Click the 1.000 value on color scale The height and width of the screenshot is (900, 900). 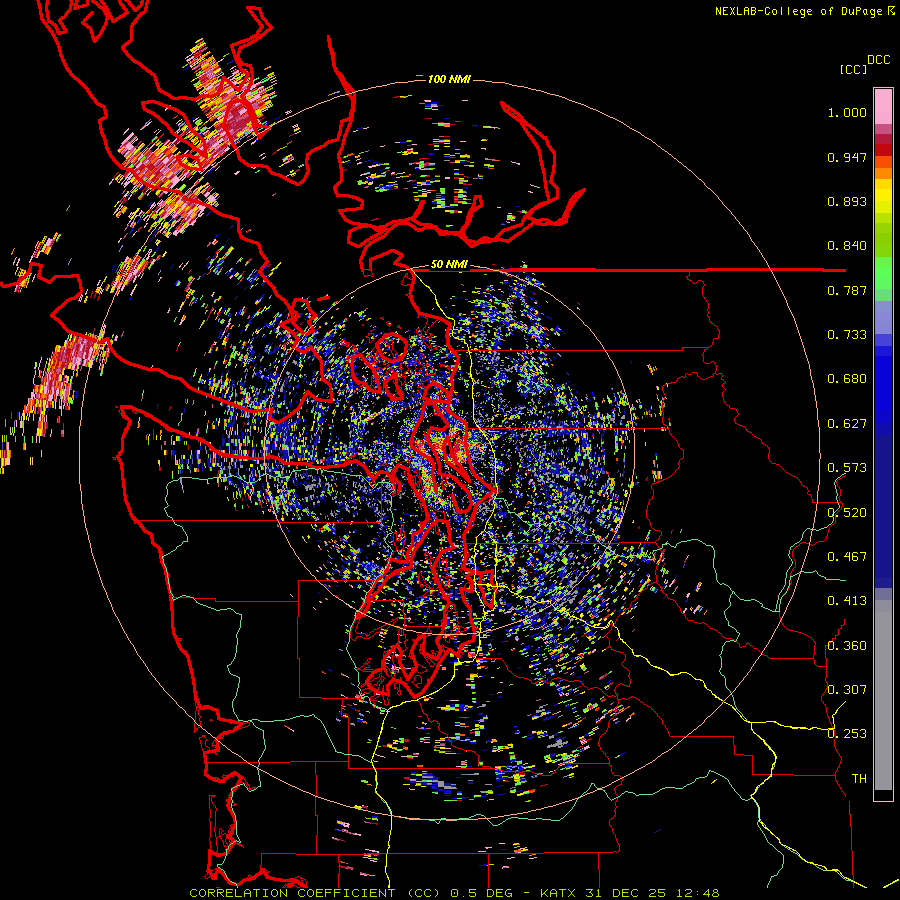tap(847, 112)
